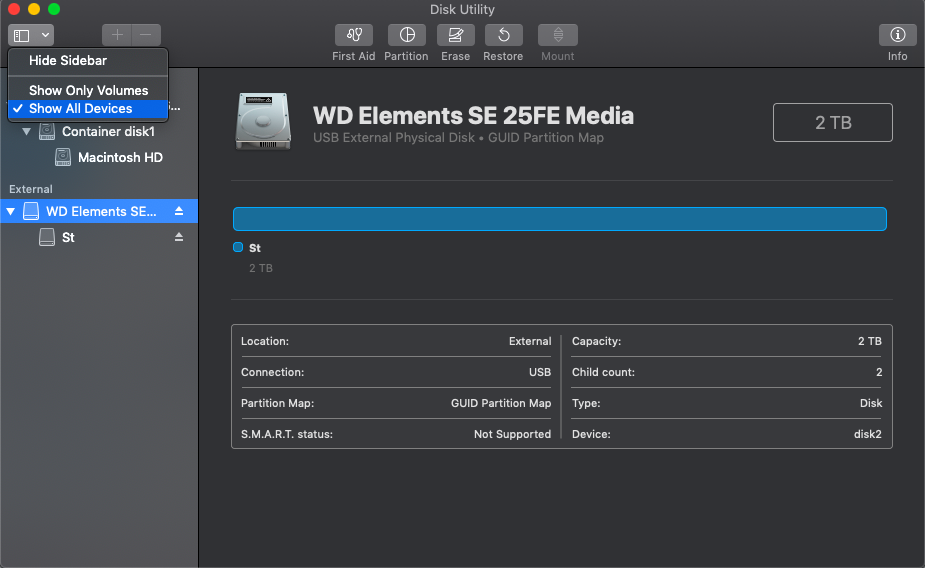This screenshot has height=568, width=925.
Task: Click the 'Child count:' label
Action: [603, 372]
